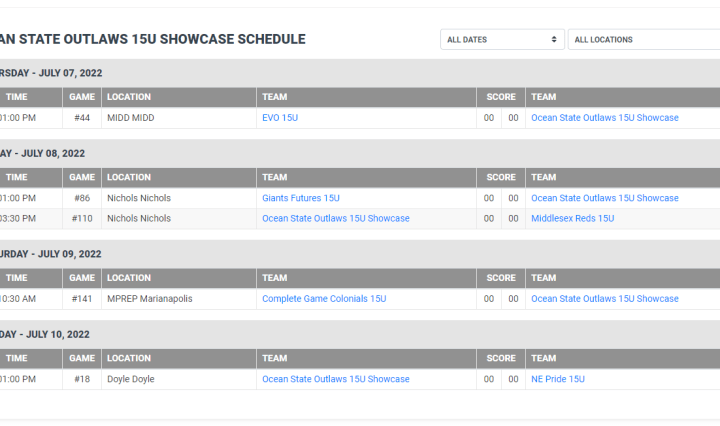The width and height of the screenshot is (720, 426).
Task: Select the game #44 number cell
Action: point(82,118)
